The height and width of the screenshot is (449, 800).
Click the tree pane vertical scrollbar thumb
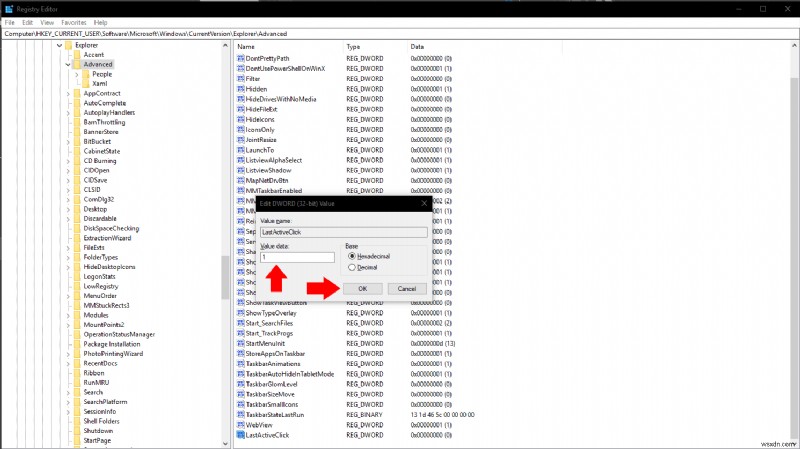tap(226, 277)
